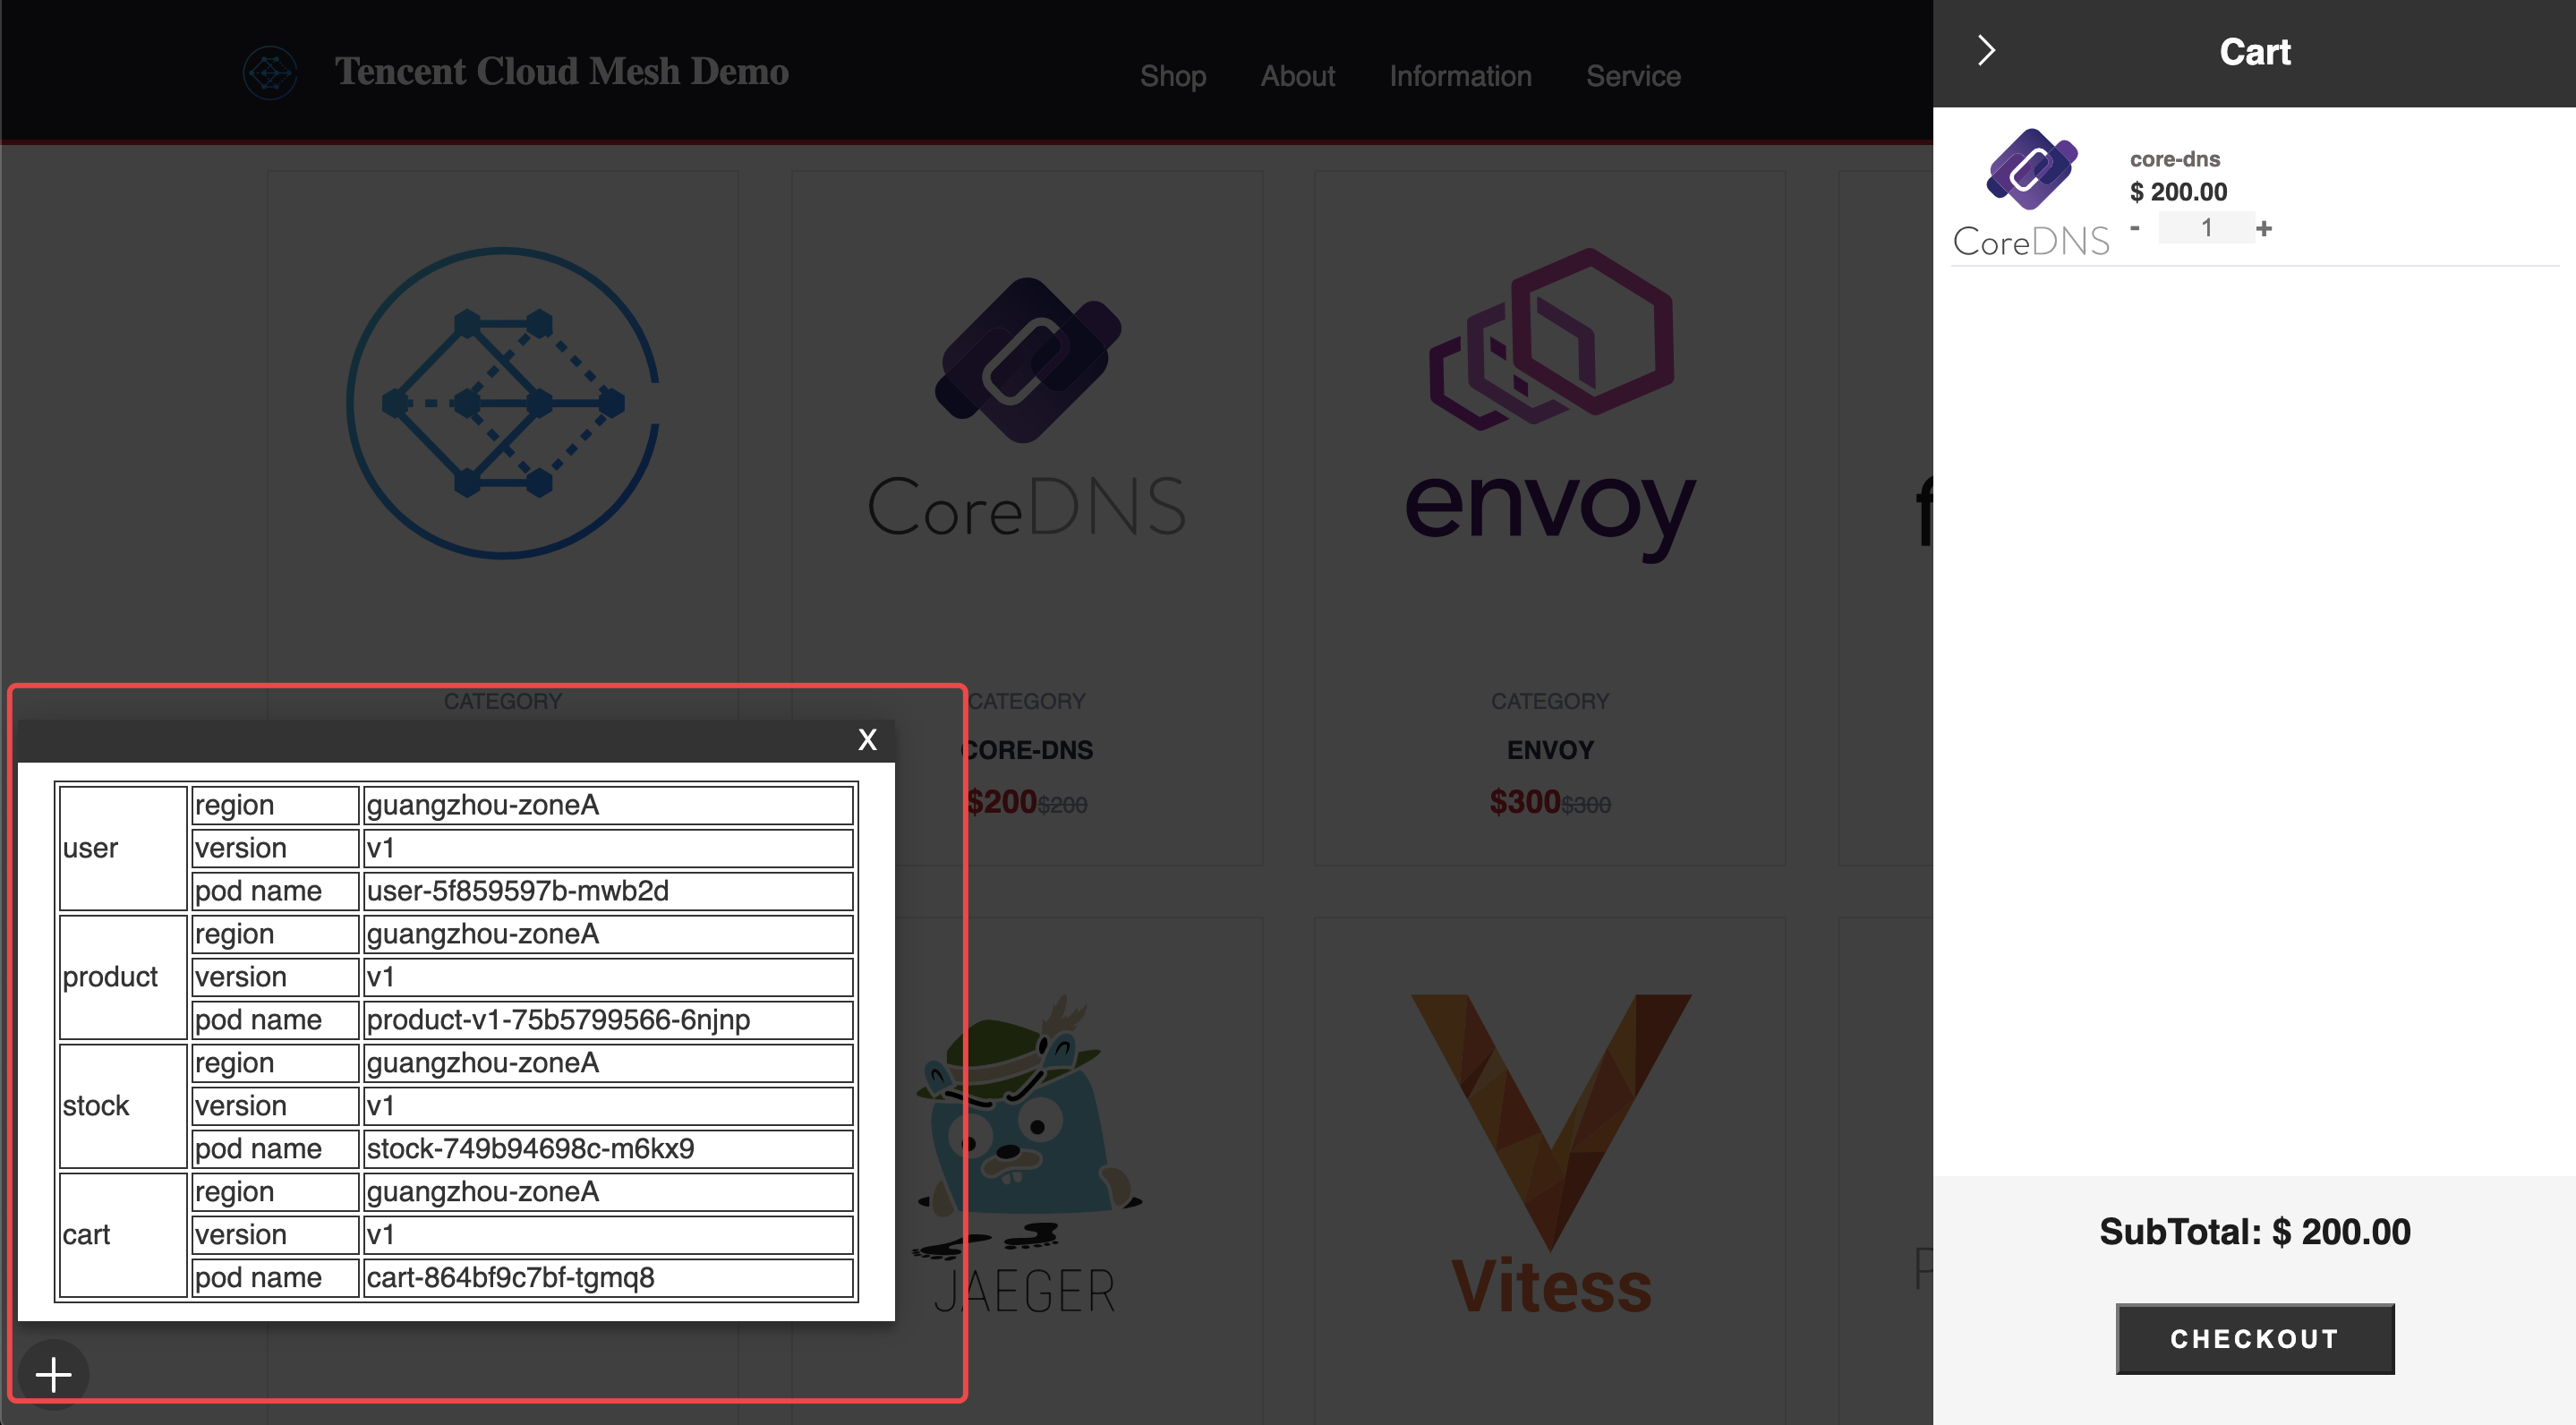Close the service info popup

[866, 738]
